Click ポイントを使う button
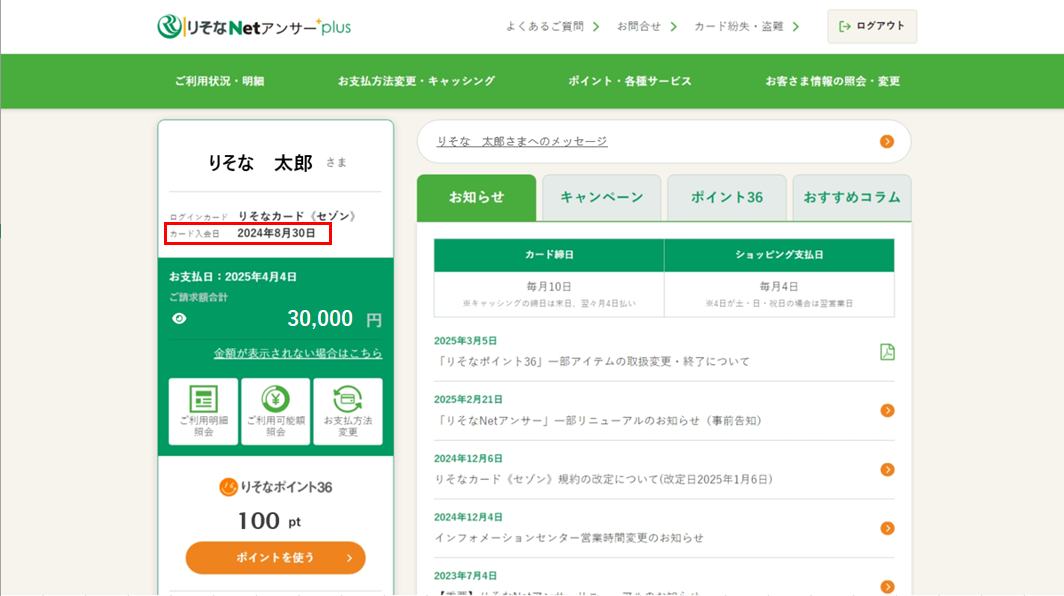This screenshot has height=596, width=1064. [x=276, y=557]
